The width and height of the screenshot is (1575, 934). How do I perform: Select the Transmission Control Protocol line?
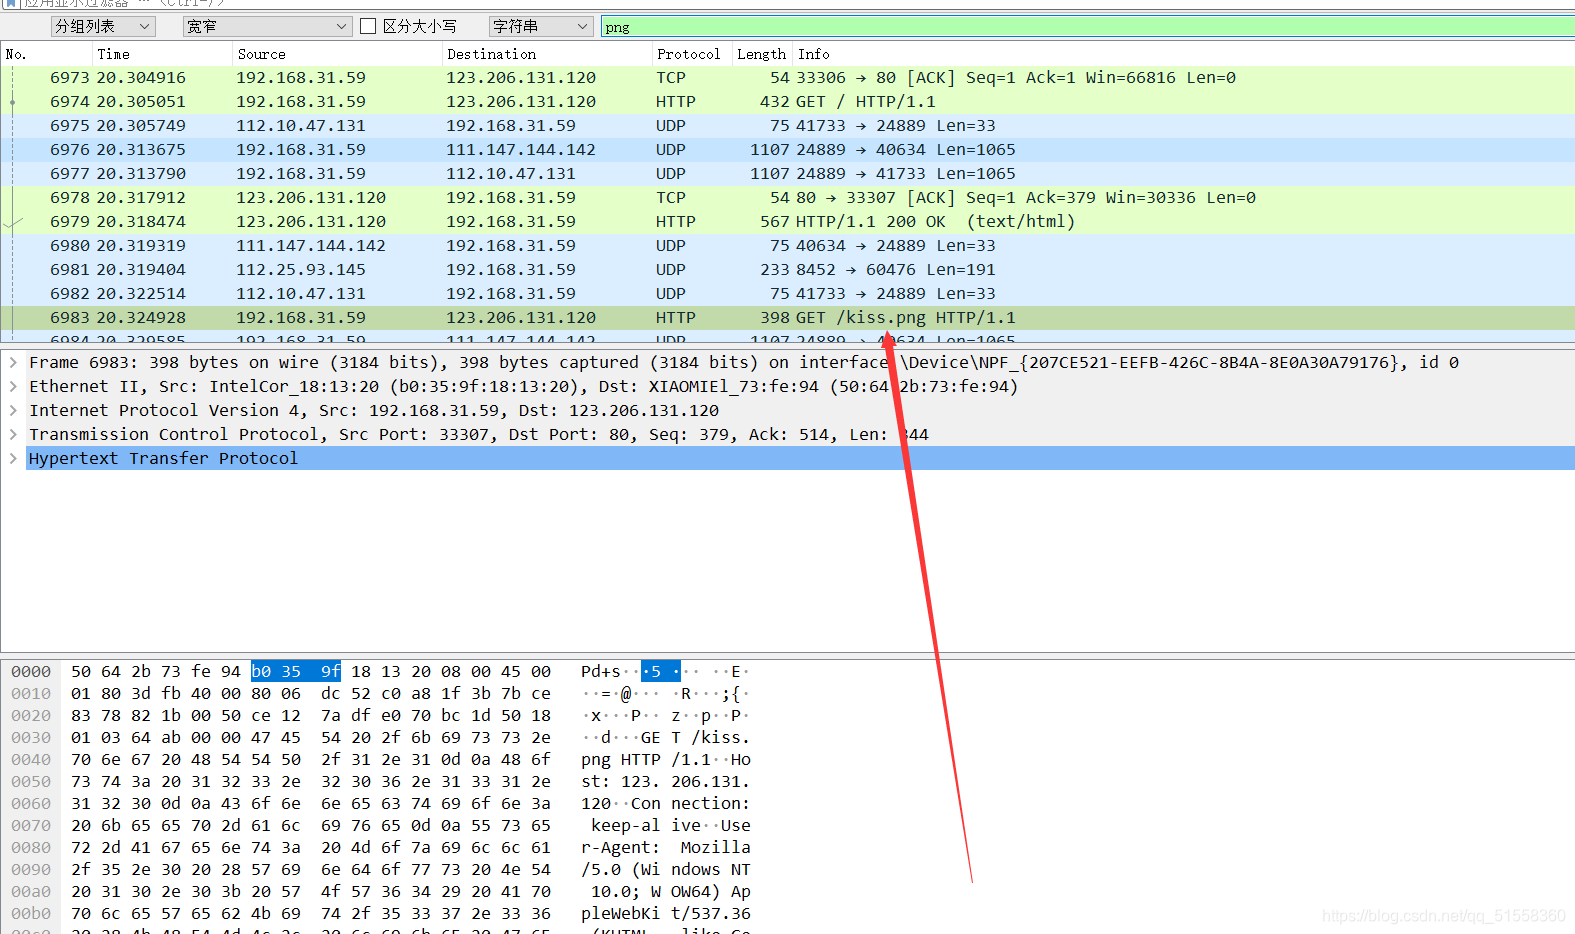point(478,434)
